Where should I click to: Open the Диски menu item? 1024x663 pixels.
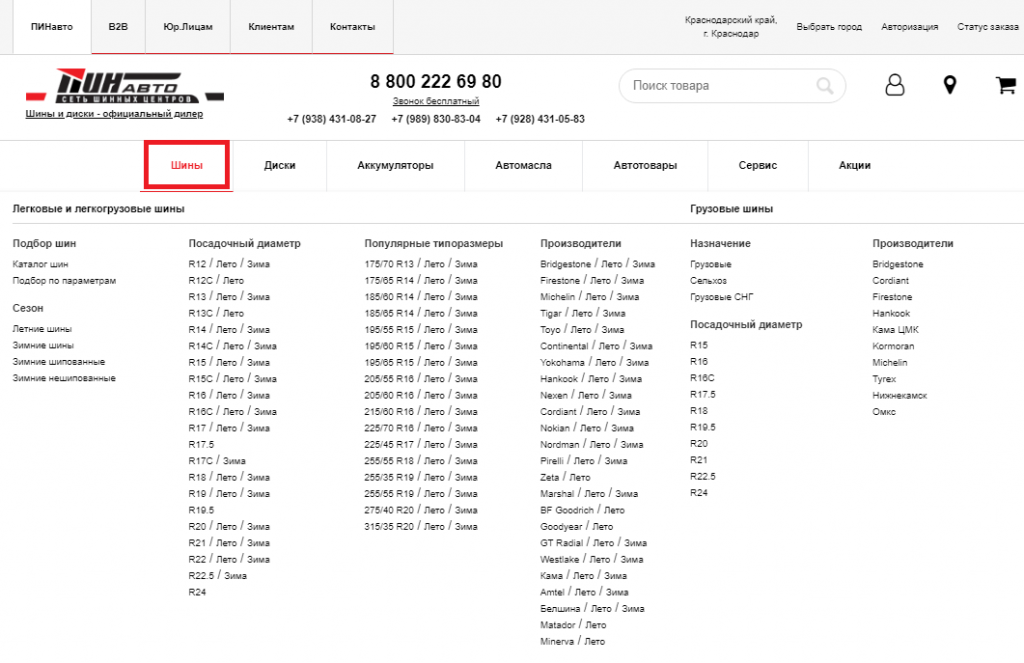click(x=280, y=165)
